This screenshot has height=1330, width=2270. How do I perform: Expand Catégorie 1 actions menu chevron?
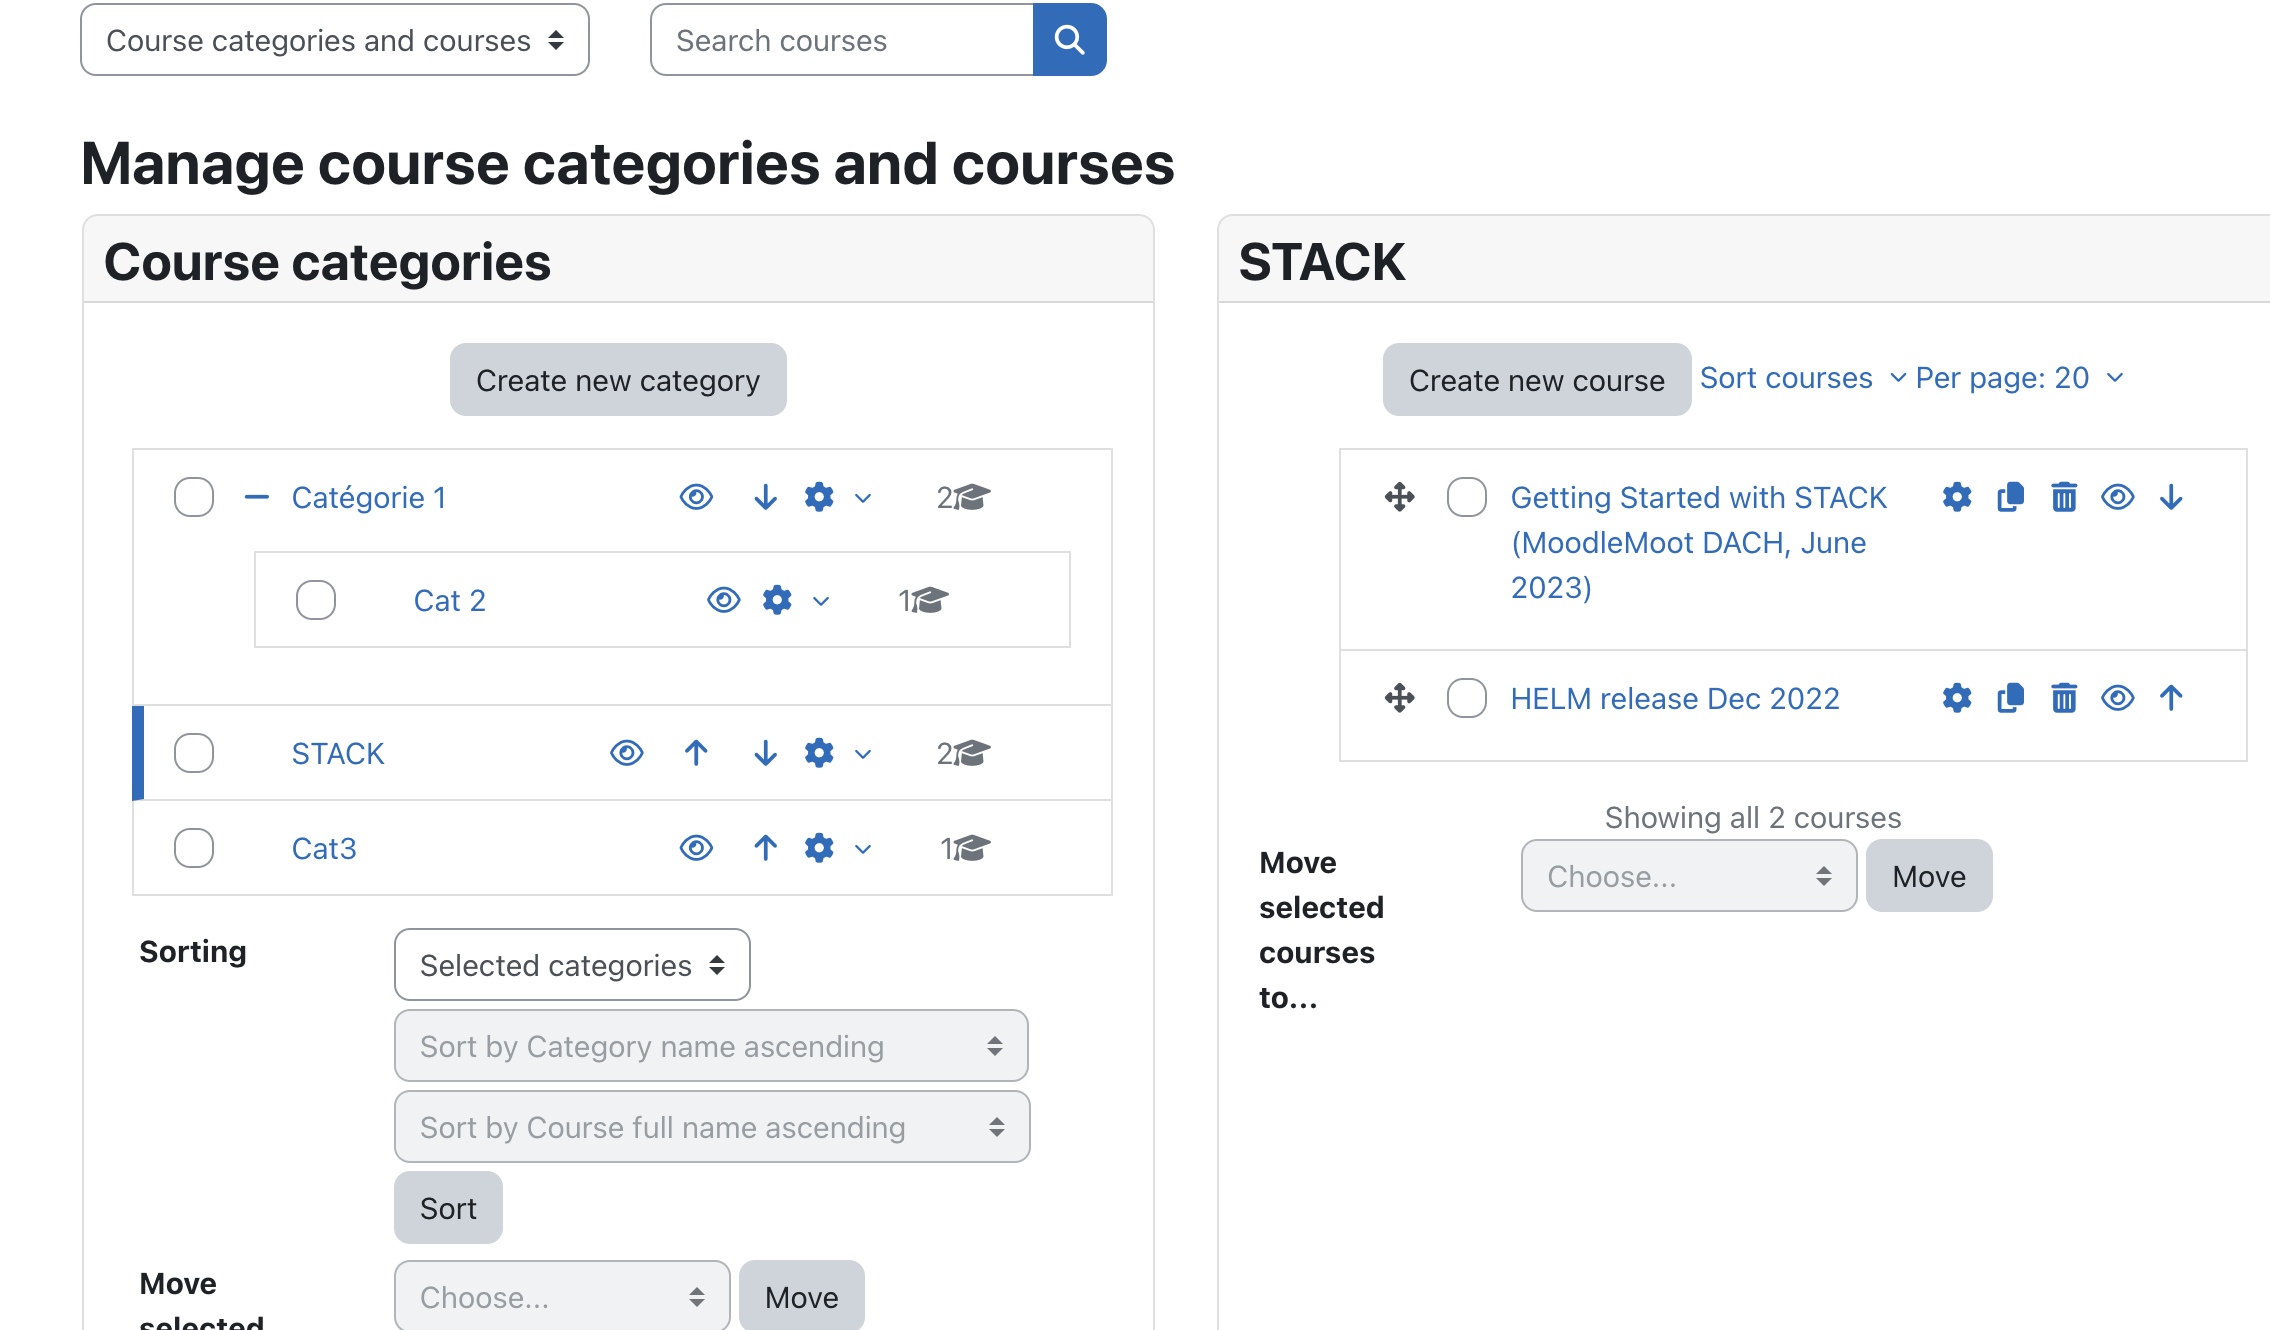[x=863, y=498]
